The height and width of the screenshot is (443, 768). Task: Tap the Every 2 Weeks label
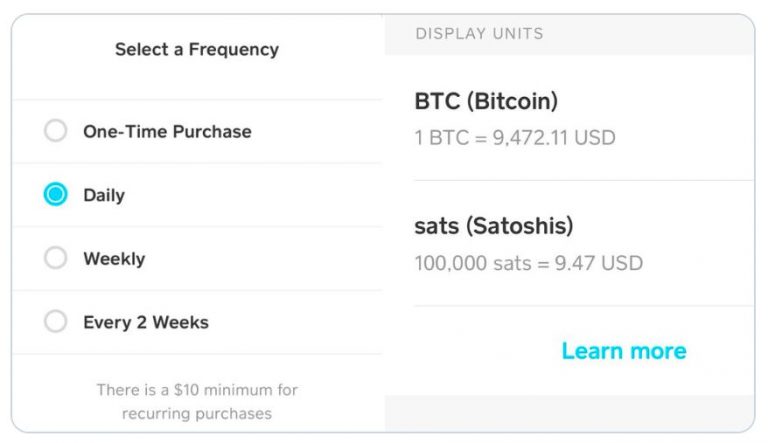(x=146, y=323)
